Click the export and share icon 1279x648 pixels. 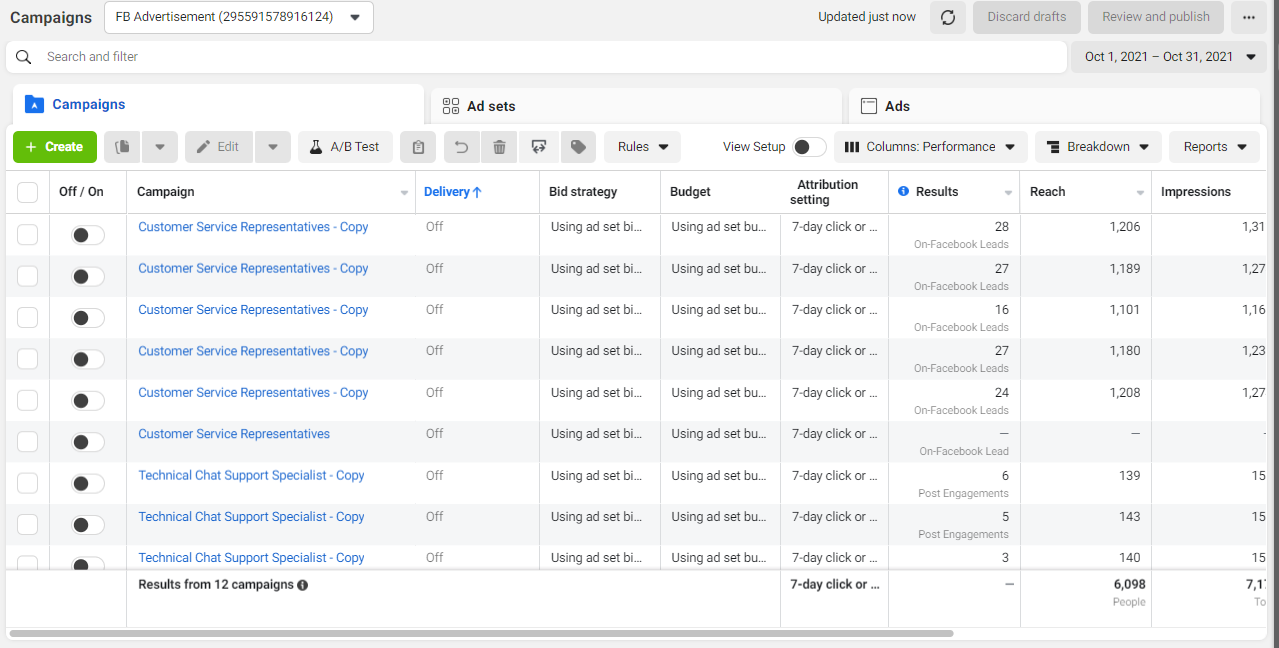click(x=539, y=147)
